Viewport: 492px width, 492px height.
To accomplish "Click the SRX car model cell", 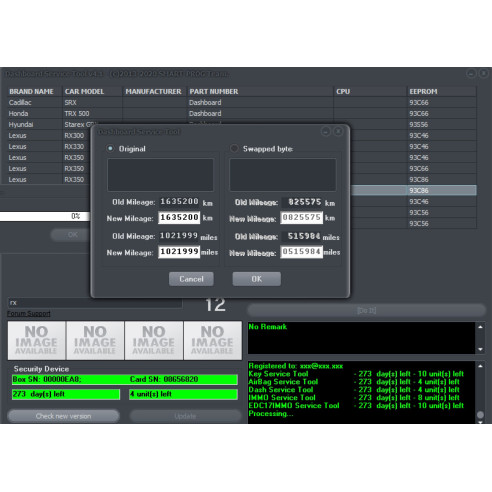I will (x=92, y=102).
